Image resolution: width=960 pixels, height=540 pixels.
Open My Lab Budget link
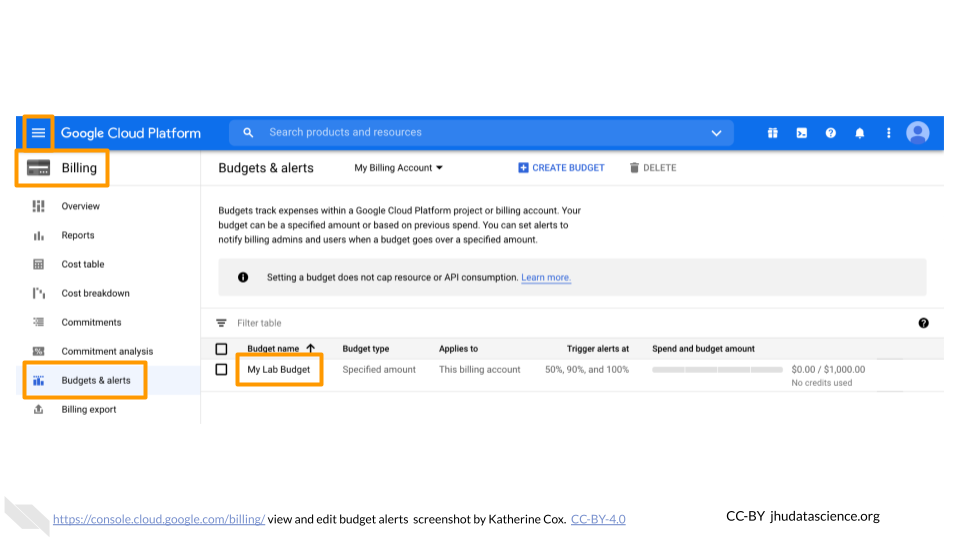(279, 370)
